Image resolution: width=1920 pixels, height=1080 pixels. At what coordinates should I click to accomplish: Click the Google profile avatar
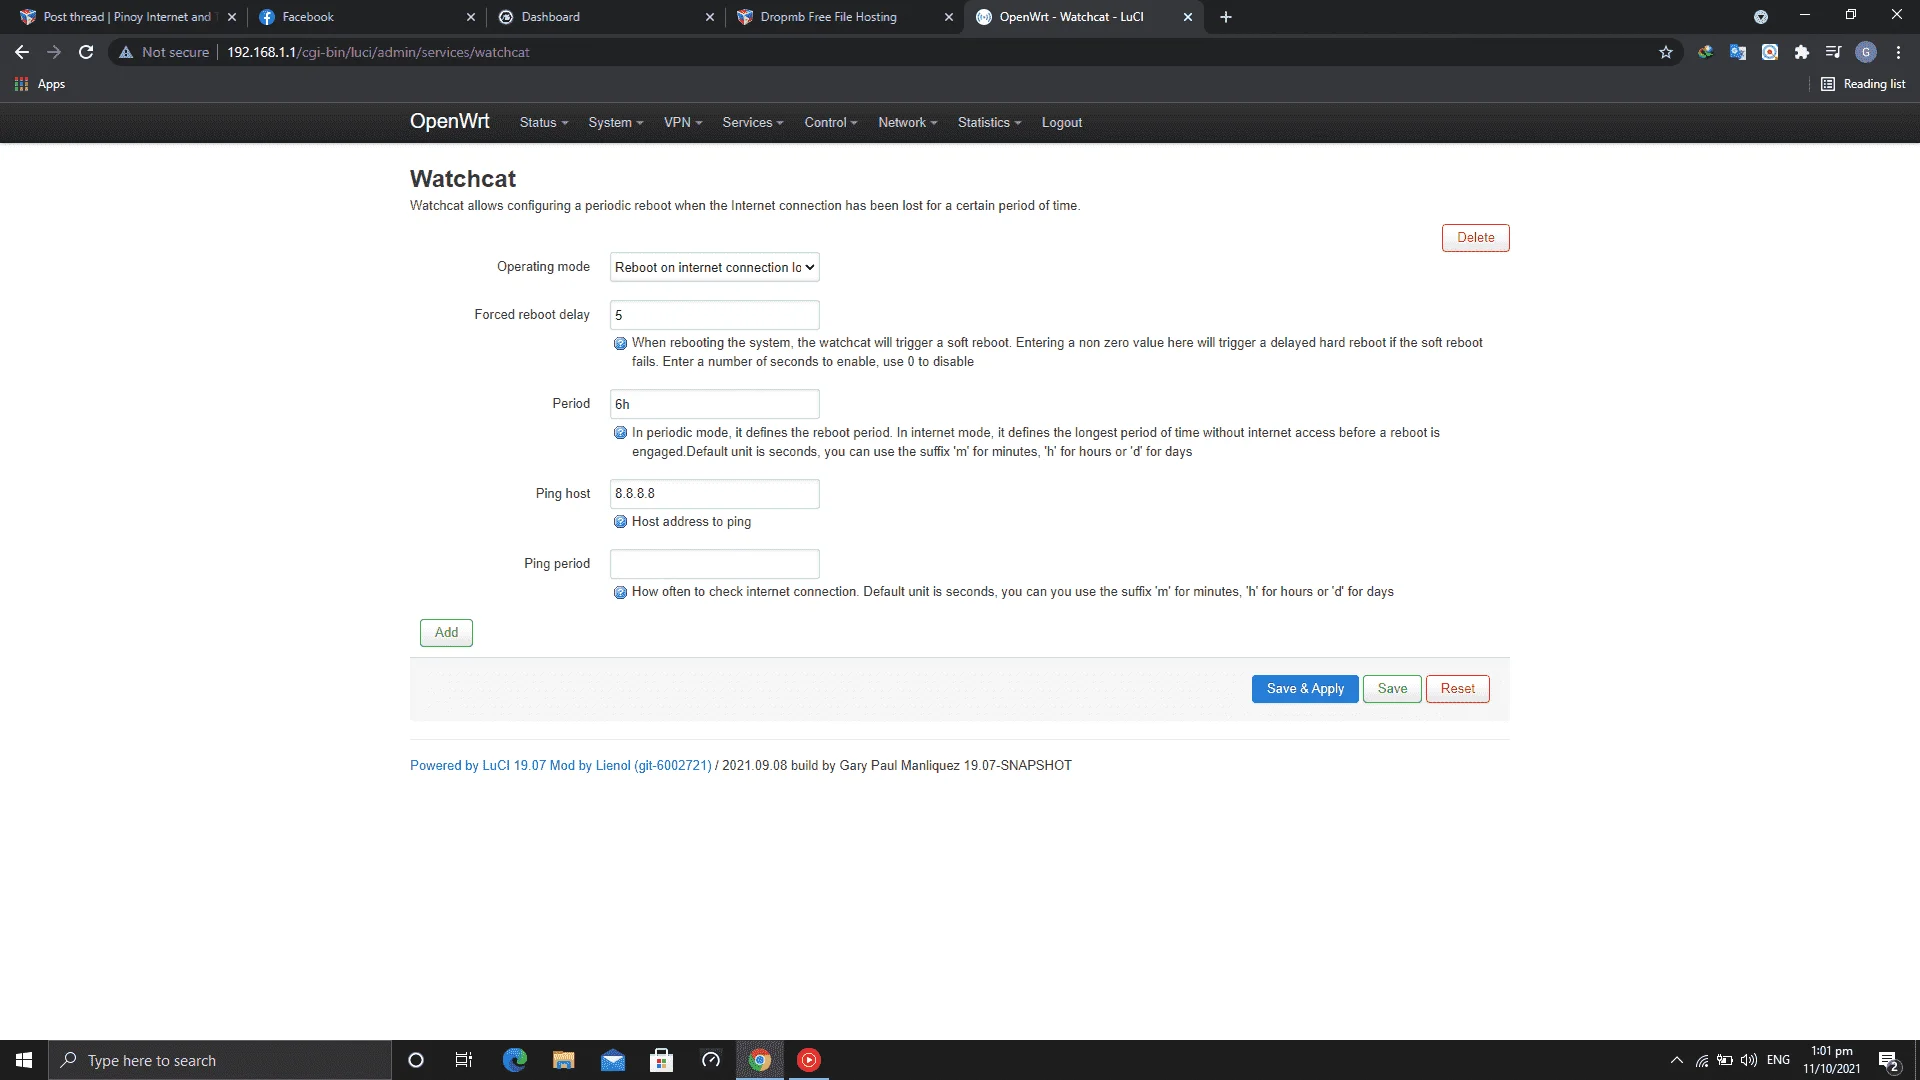(1866, 52)
